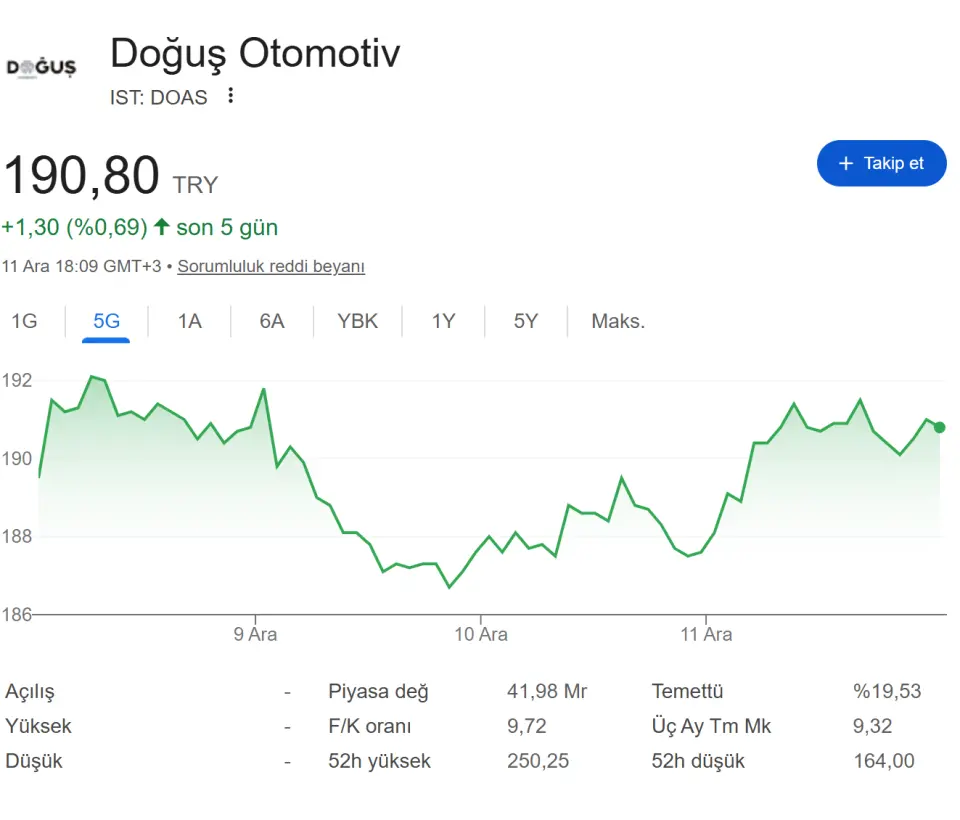Click the 9 Ara date marker
The height and width of the screenshot is (820, 960).
[255, 634]
